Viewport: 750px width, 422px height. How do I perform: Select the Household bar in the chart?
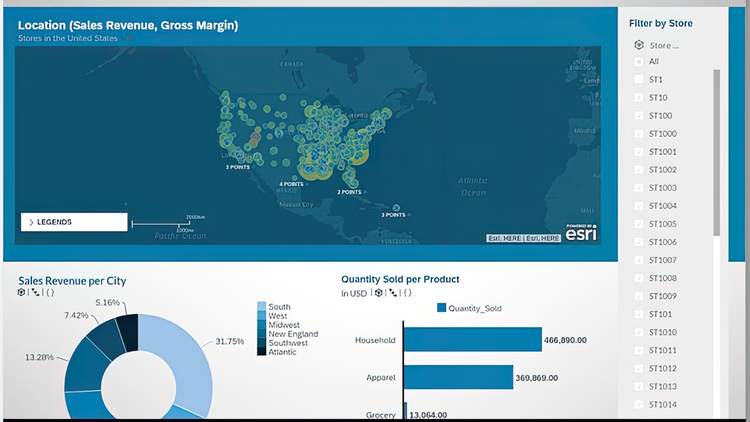pos(473,340)
